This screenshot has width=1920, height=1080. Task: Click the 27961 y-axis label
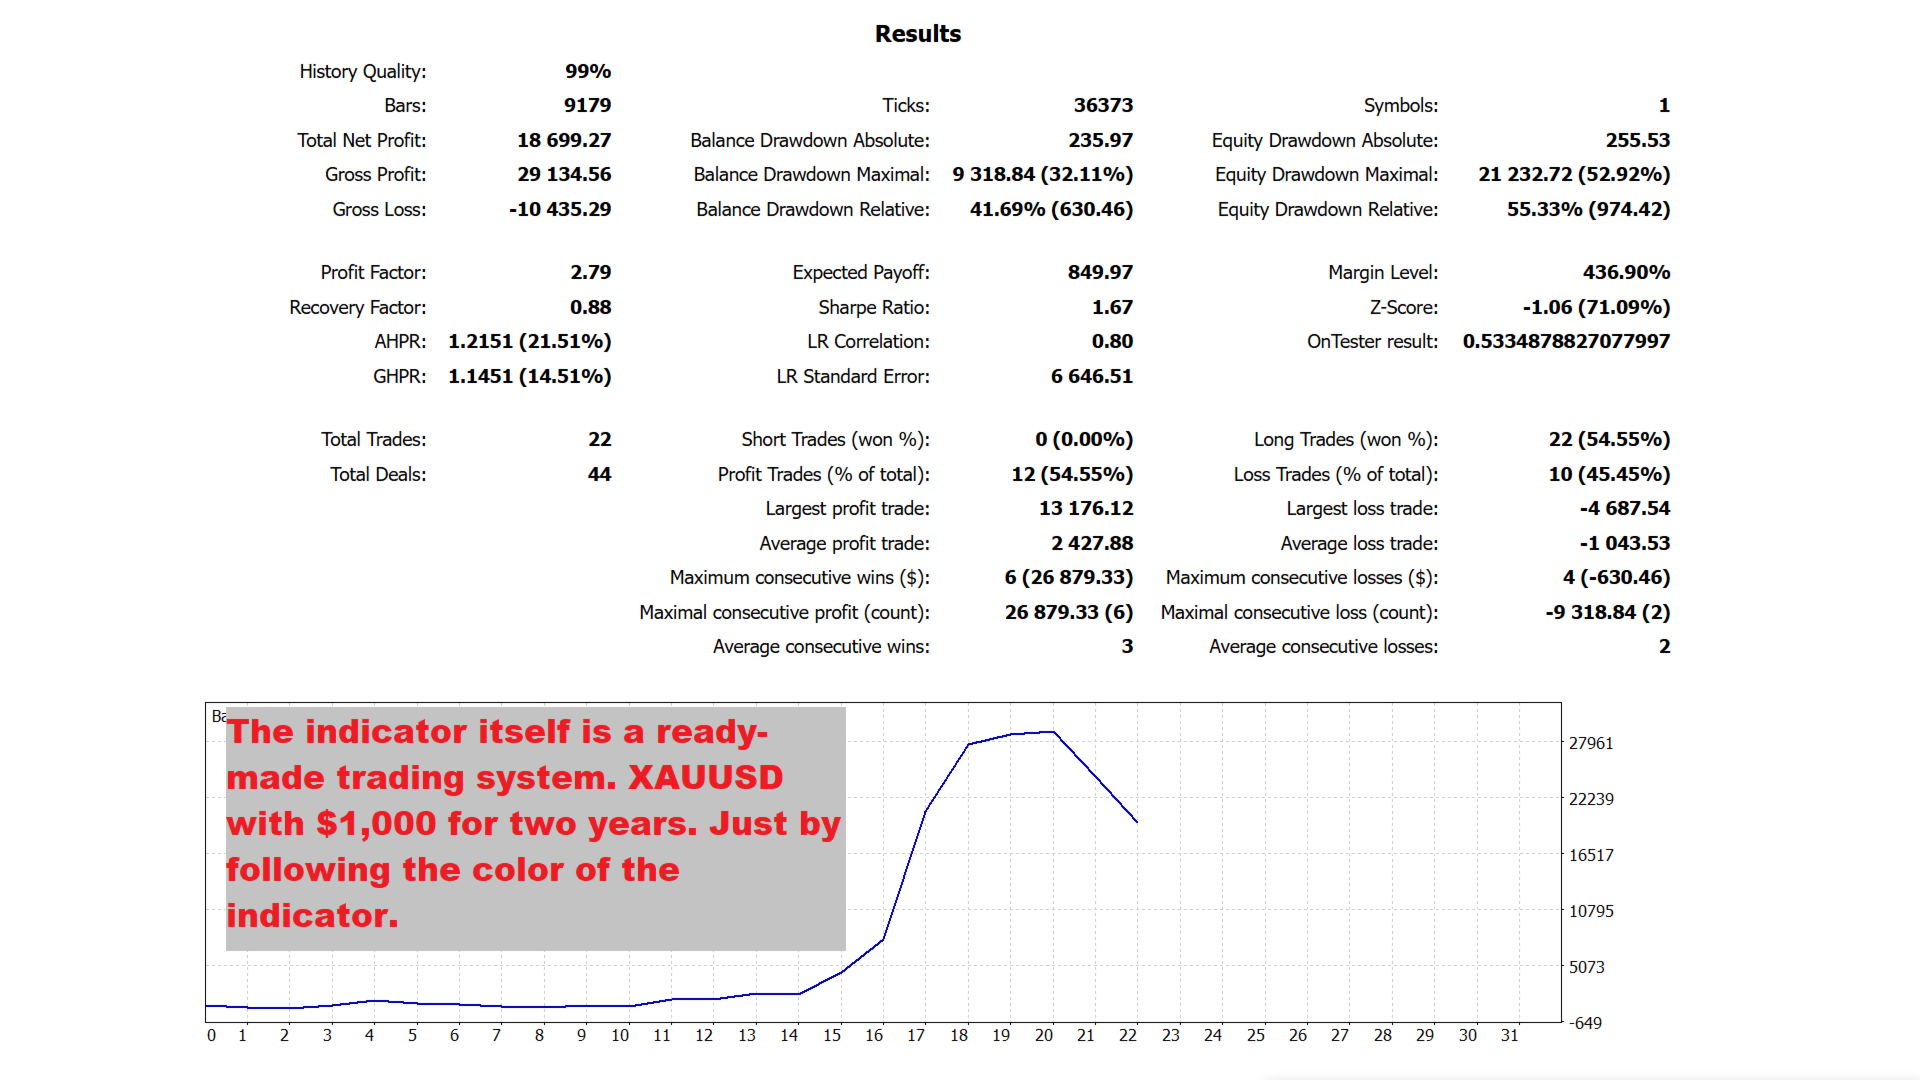(1591, 743)
